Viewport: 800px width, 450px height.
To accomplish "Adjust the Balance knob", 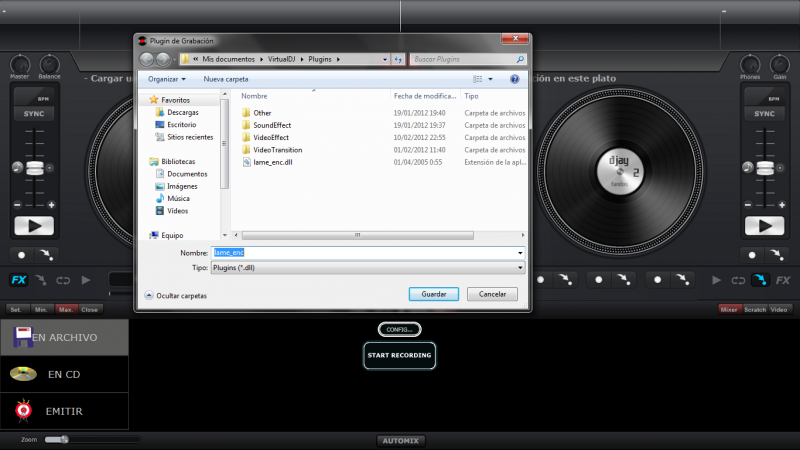I will 49,64.
